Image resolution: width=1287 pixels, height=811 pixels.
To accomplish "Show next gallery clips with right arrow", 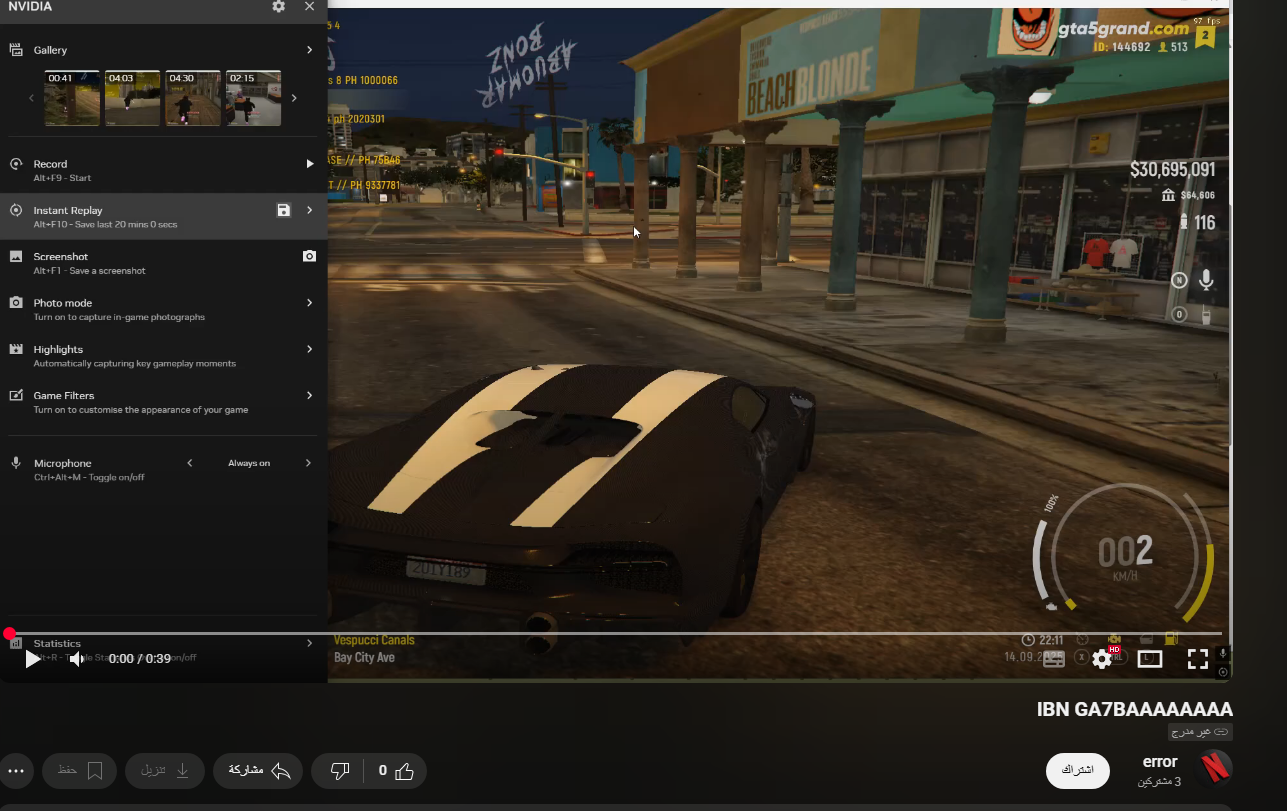I will 294,98.
